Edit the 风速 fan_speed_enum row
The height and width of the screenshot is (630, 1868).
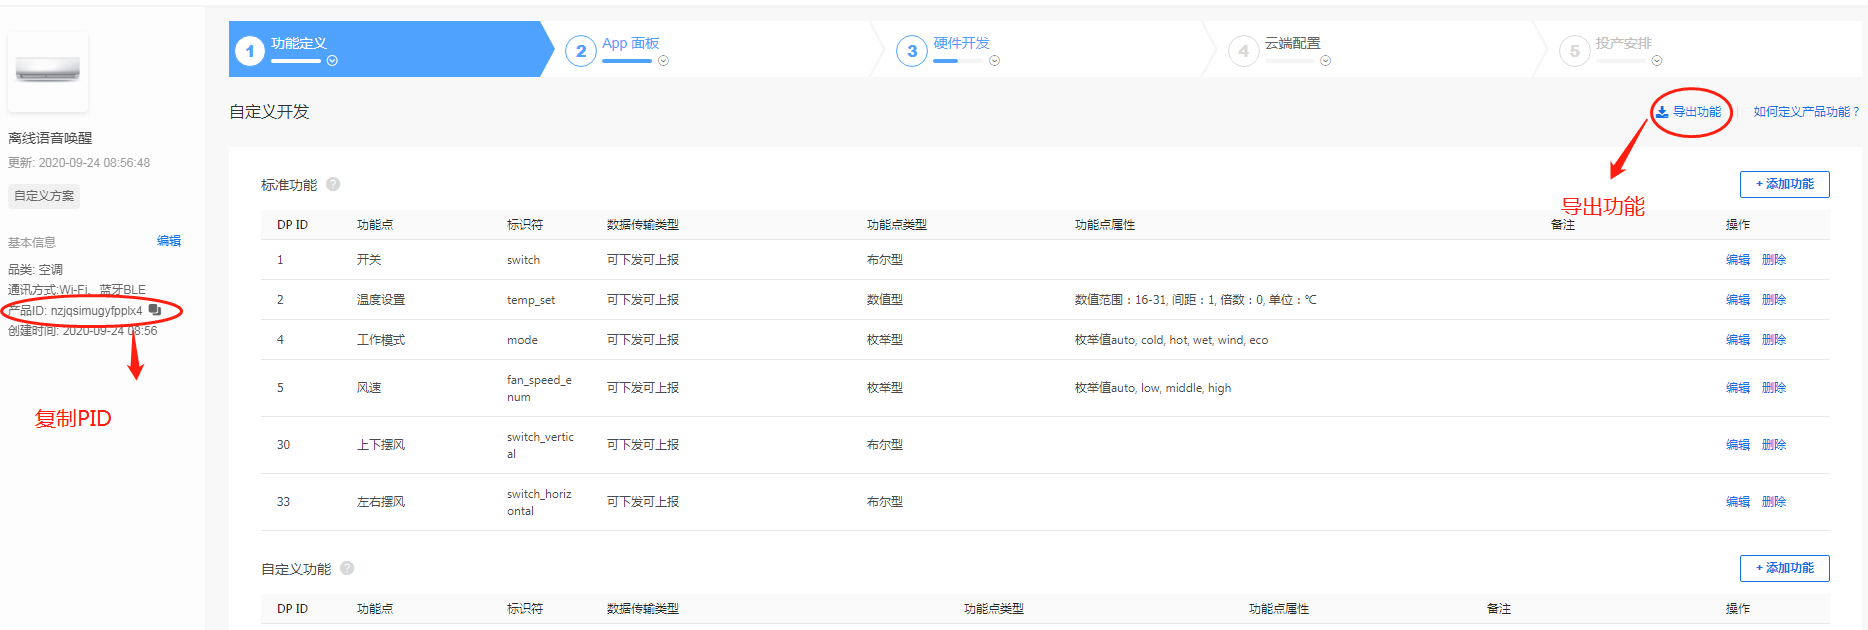pyautogui.click(x=1738, y=388)
